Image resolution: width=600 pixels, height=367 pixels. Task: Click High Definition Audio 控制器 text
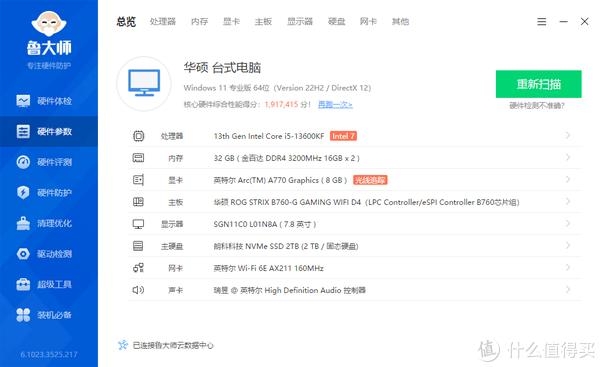coord(315,290)
